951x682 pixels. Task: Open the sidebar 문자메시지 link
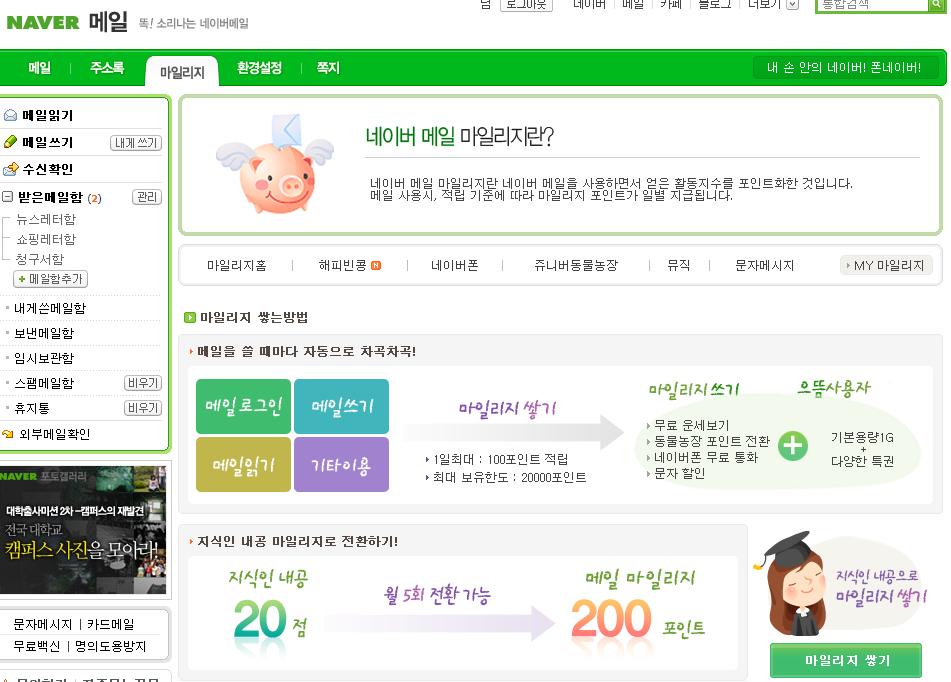[x=42, y=624]
